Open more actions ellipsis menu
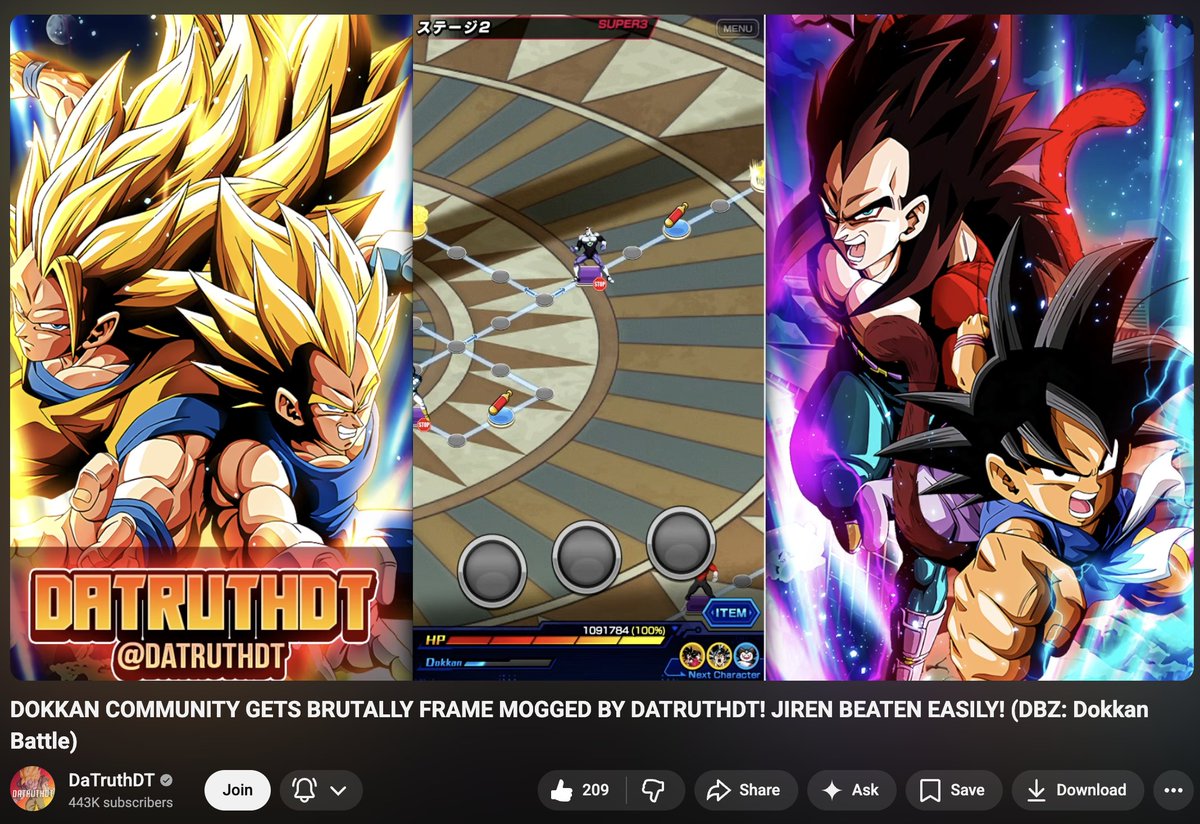The image size is (1200, 824). pyautogui.click(x=1174, y=790)
